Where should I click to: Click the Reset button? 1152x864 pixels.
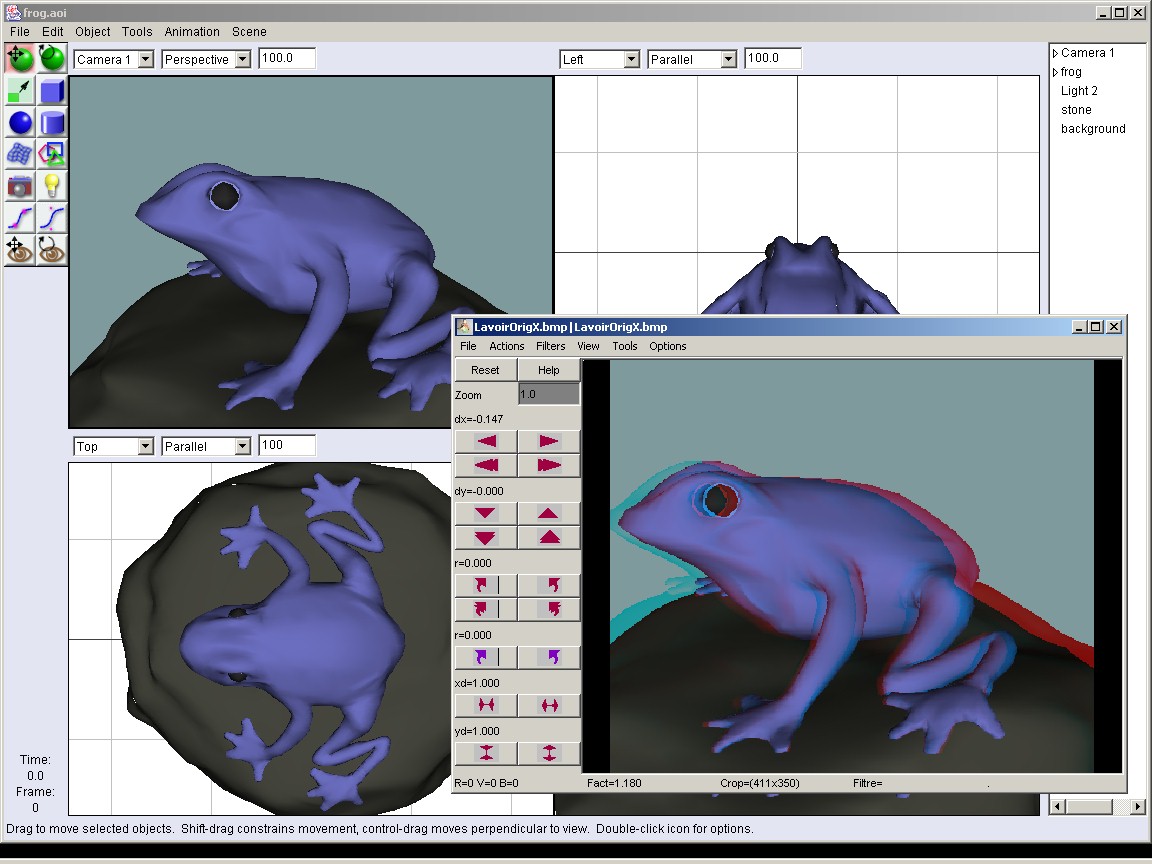(486, 370)
